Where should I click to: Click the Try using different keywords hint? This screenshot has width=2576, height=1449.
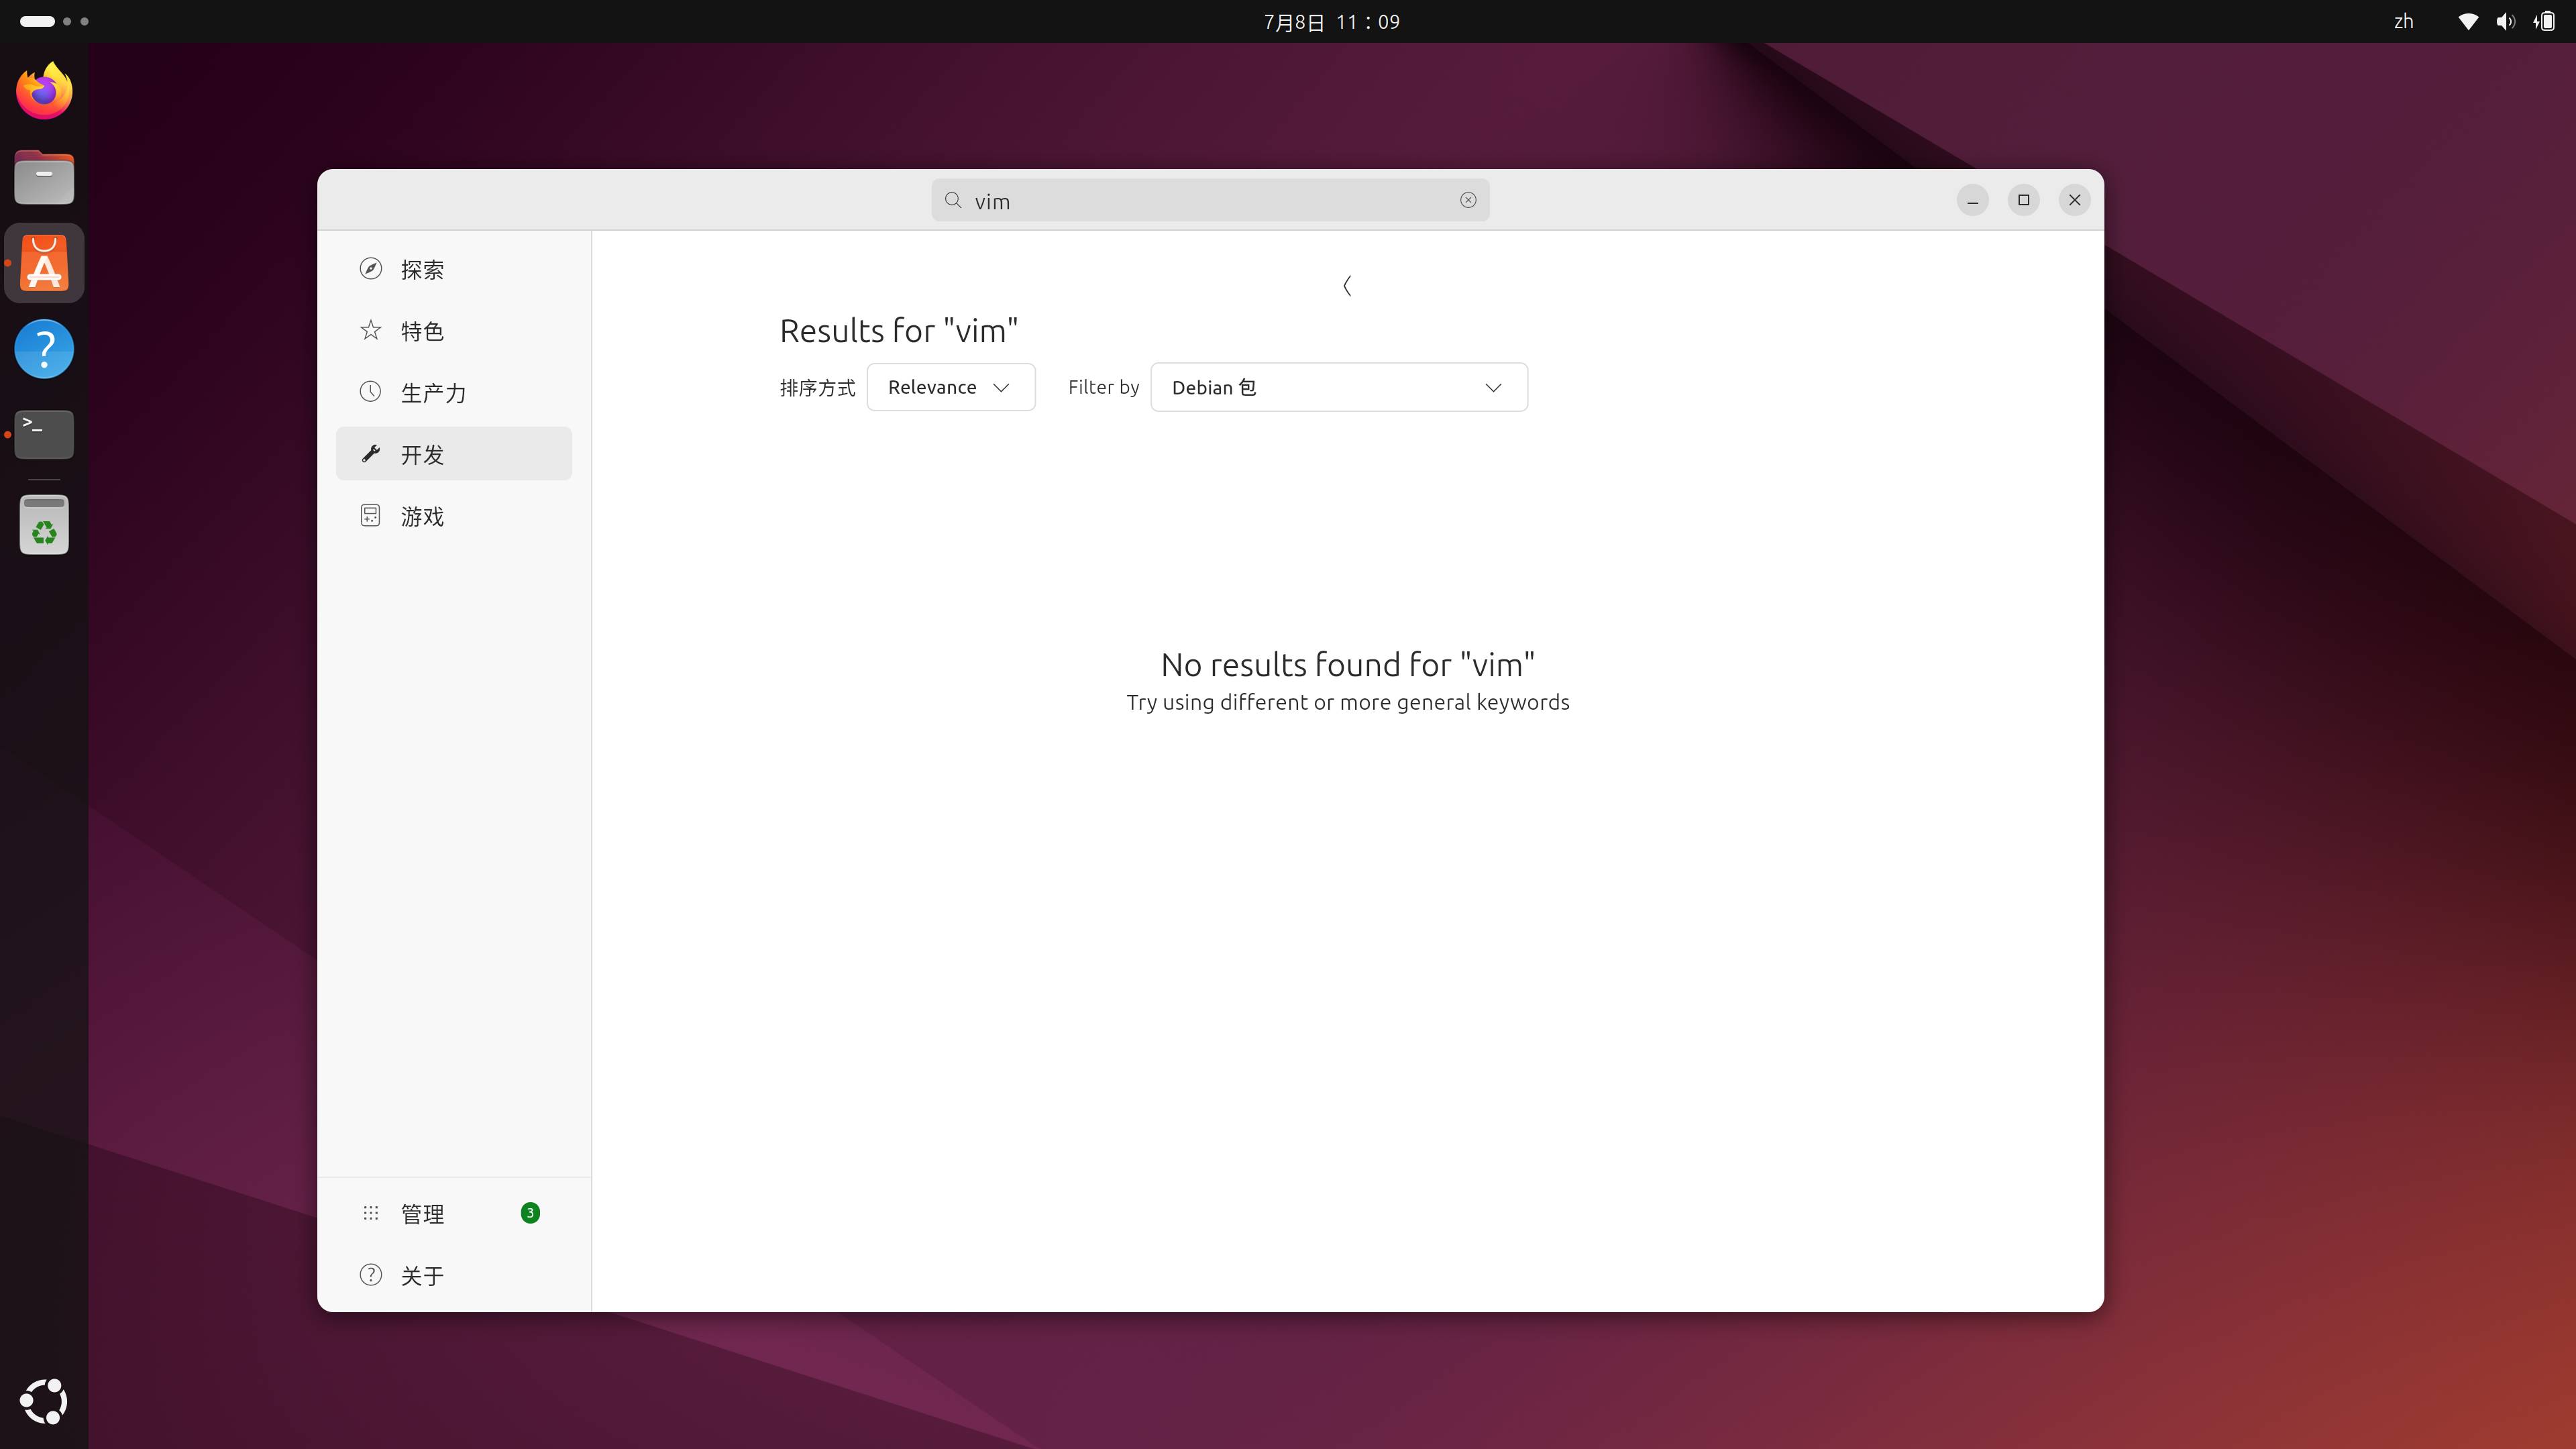(x=1347, y=703)
